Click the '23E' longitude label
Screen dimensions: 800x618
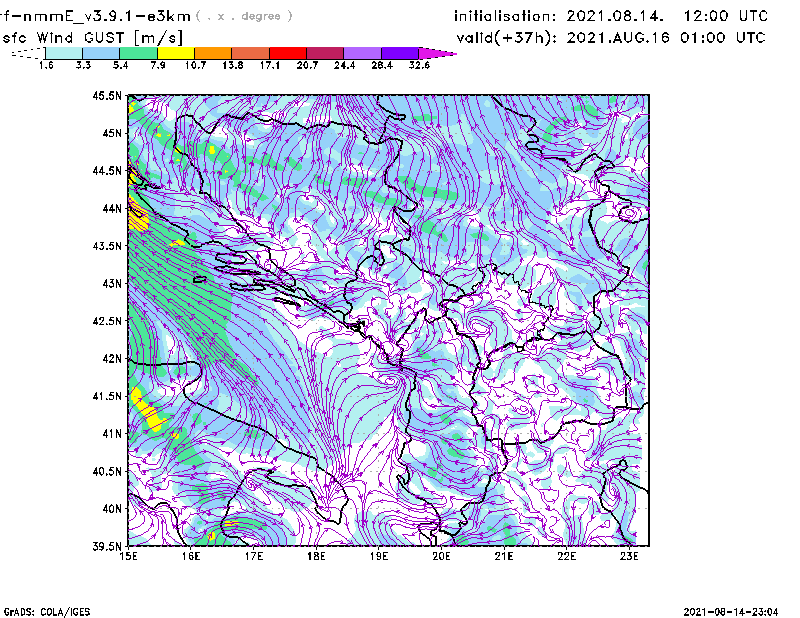point(629,556)
